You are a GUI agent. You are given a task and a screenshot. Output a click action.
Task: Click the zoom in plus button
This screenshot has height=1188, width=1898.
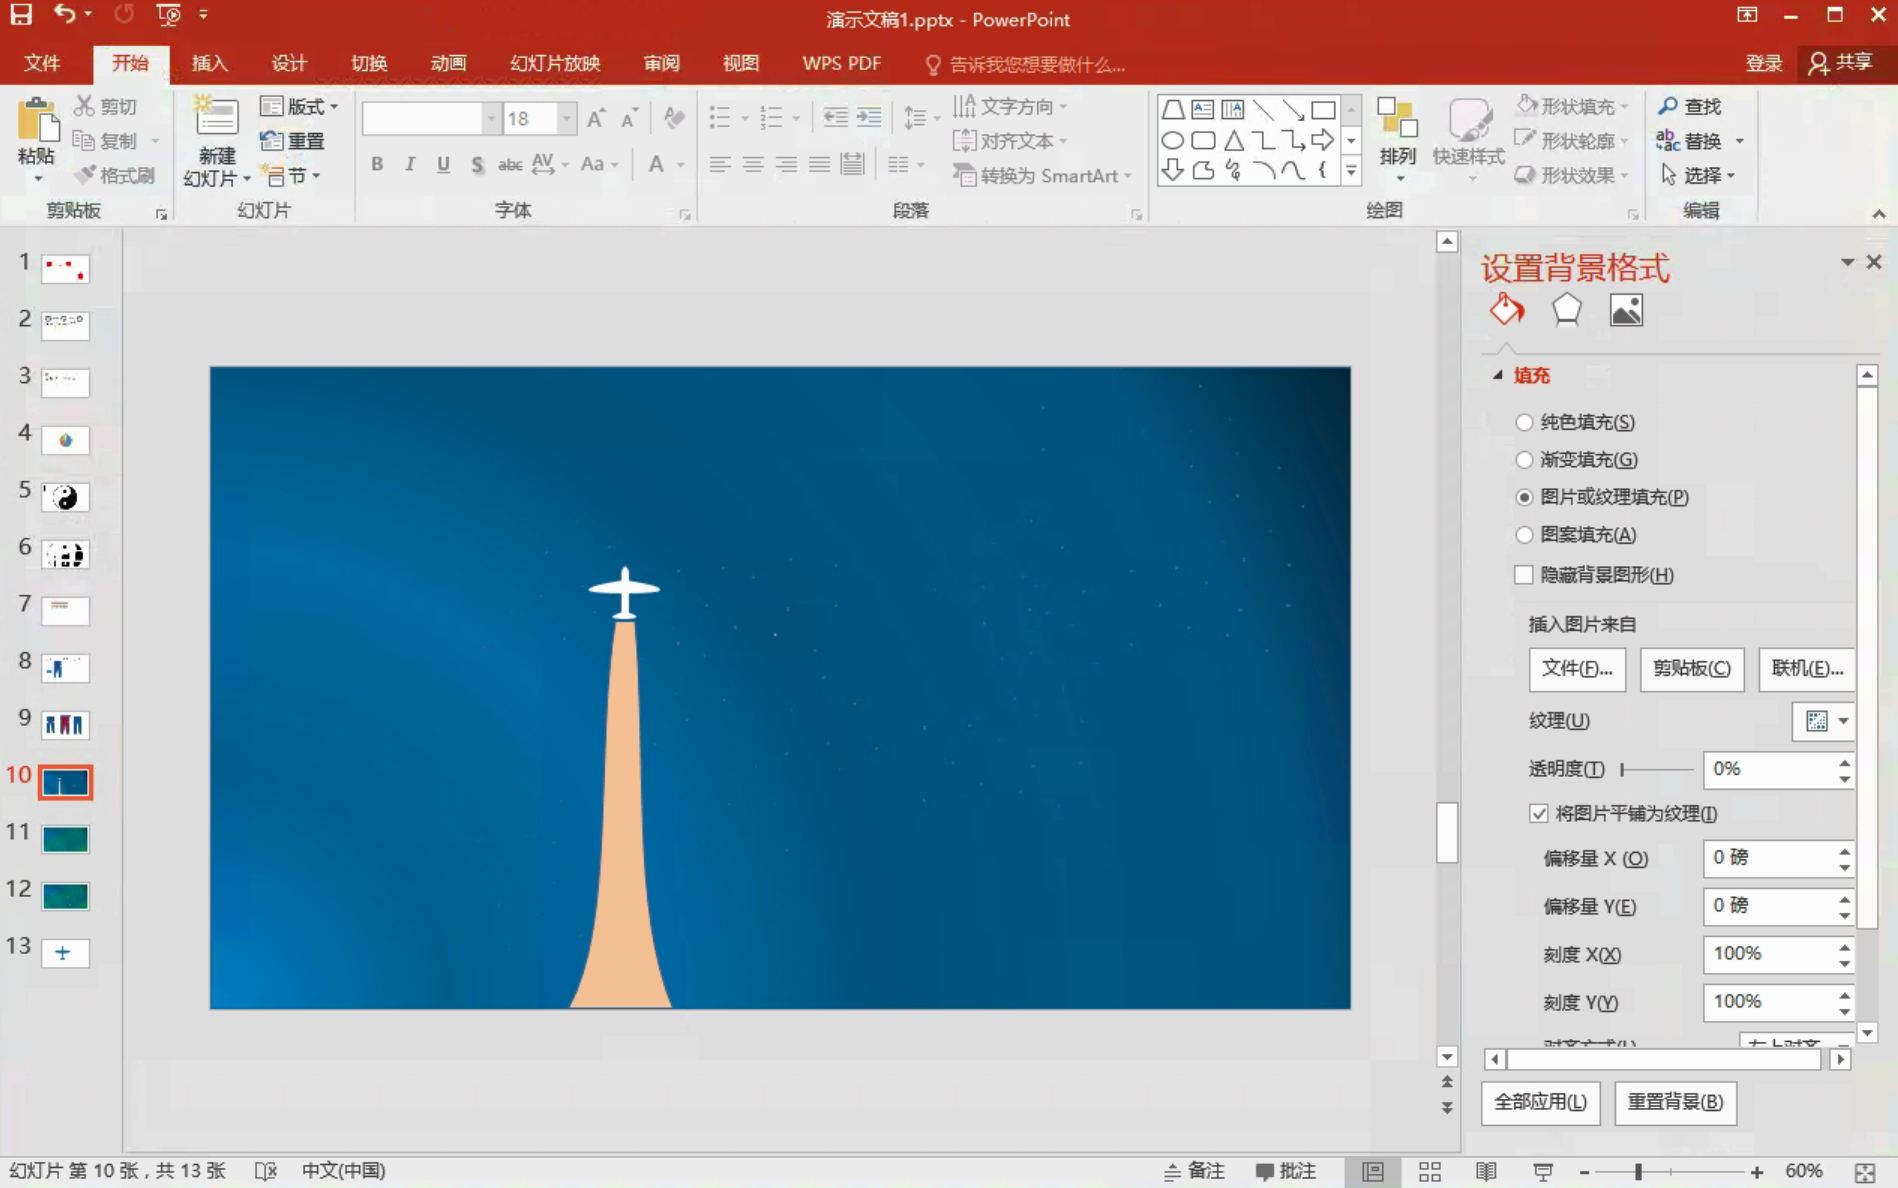[1757, 1172]
